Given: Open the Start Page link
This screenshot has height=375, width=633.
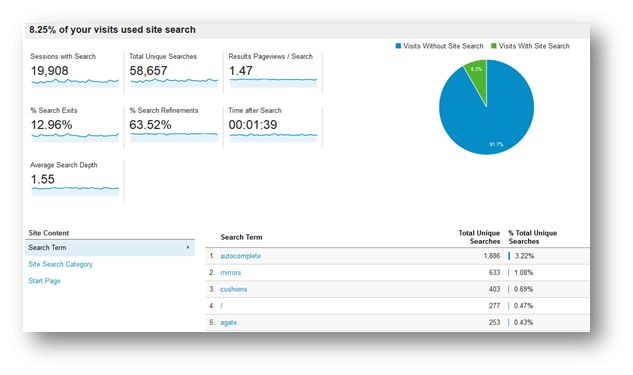Looking at the screenshot, I should 44,281.
